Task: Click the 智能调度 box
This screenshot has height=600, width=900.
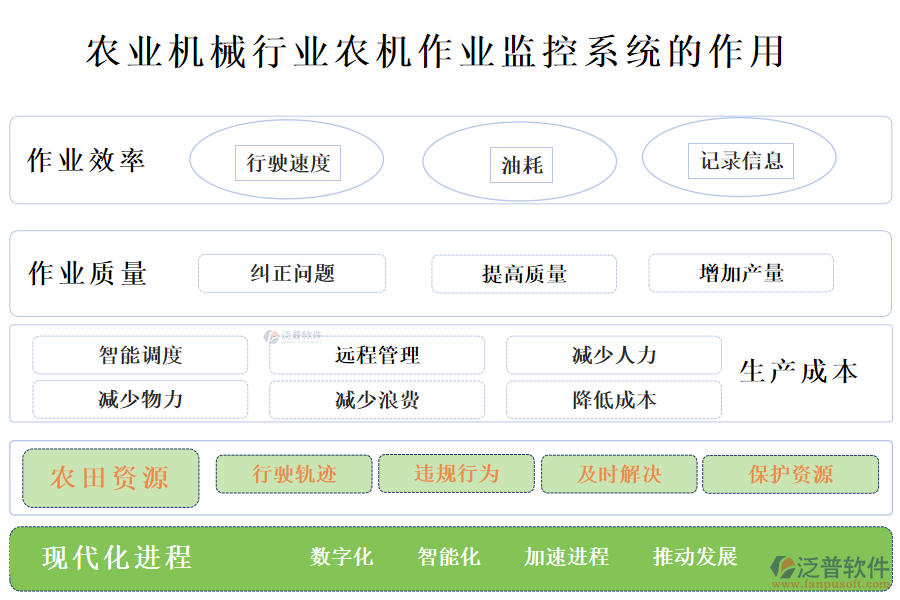Action: click(x=138, y=355)
